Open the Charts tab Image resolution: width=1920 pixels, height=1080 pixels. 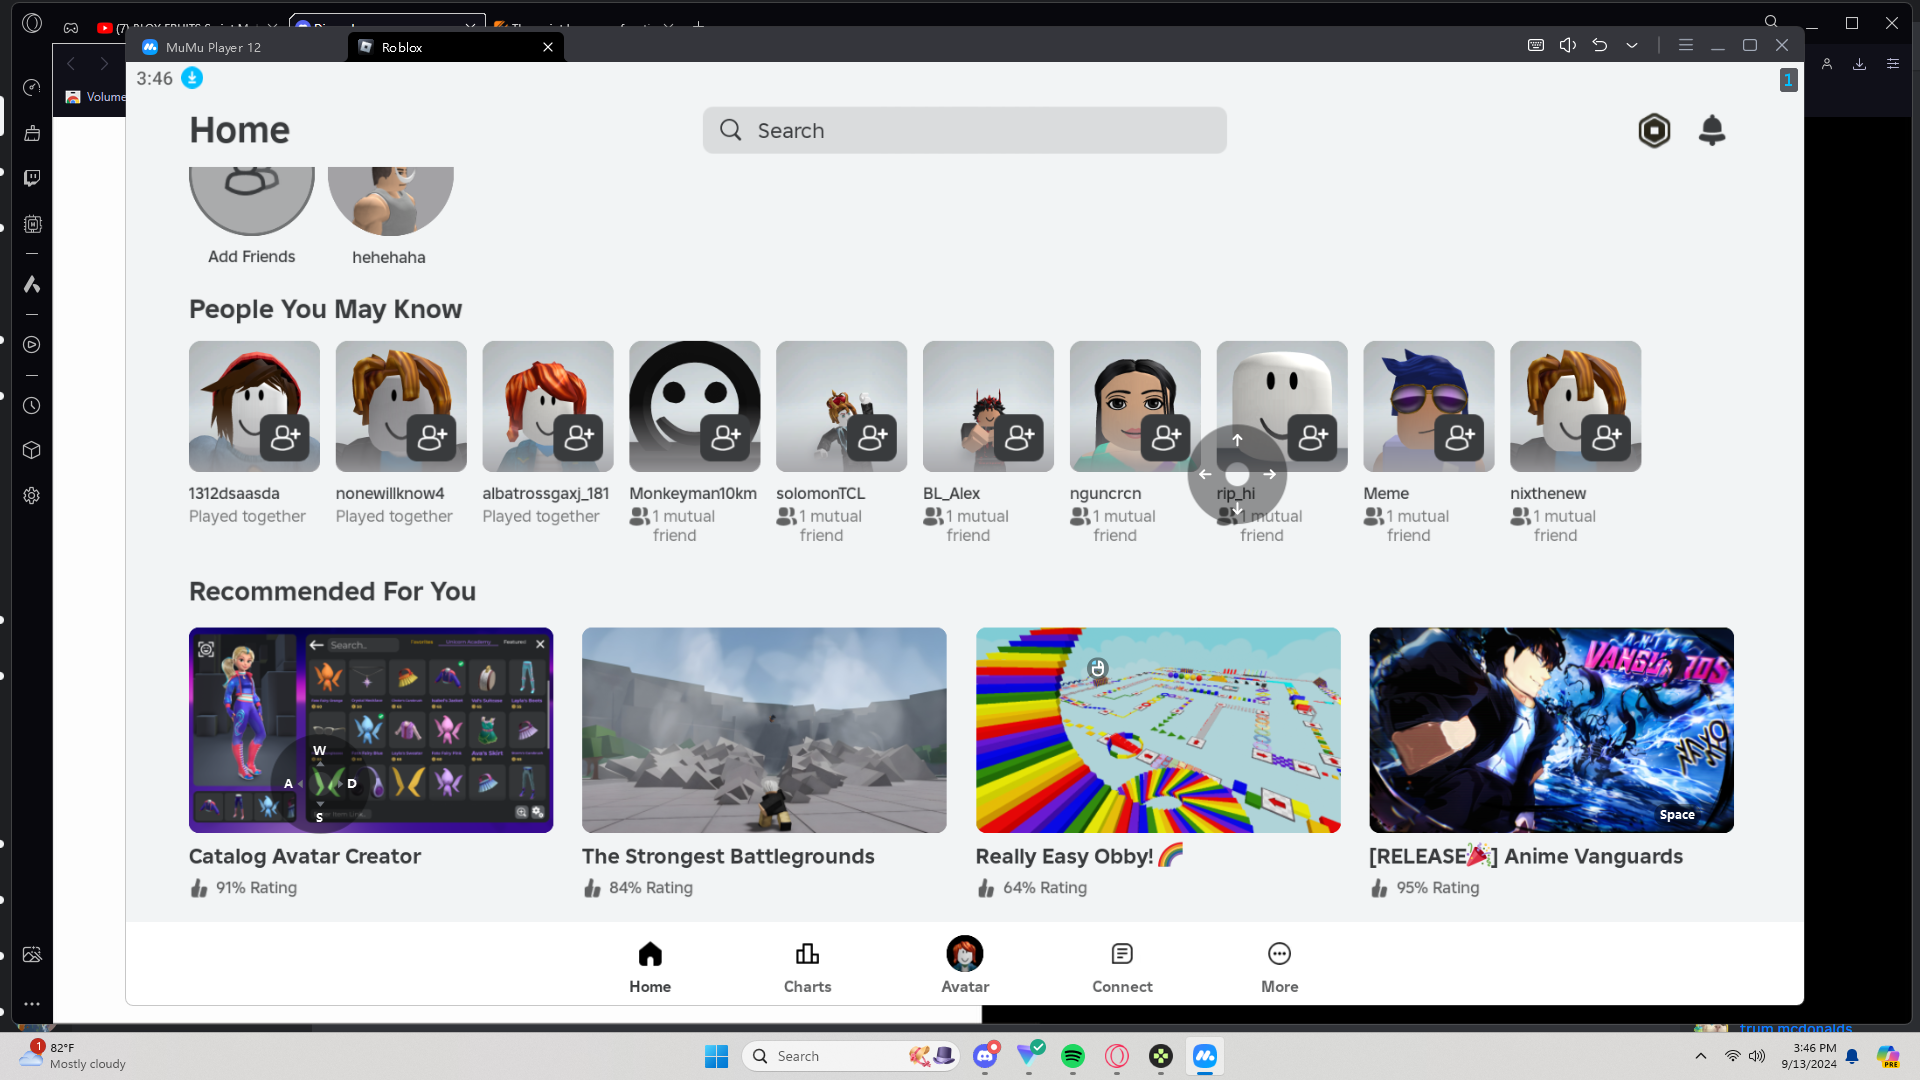point(807,967)
